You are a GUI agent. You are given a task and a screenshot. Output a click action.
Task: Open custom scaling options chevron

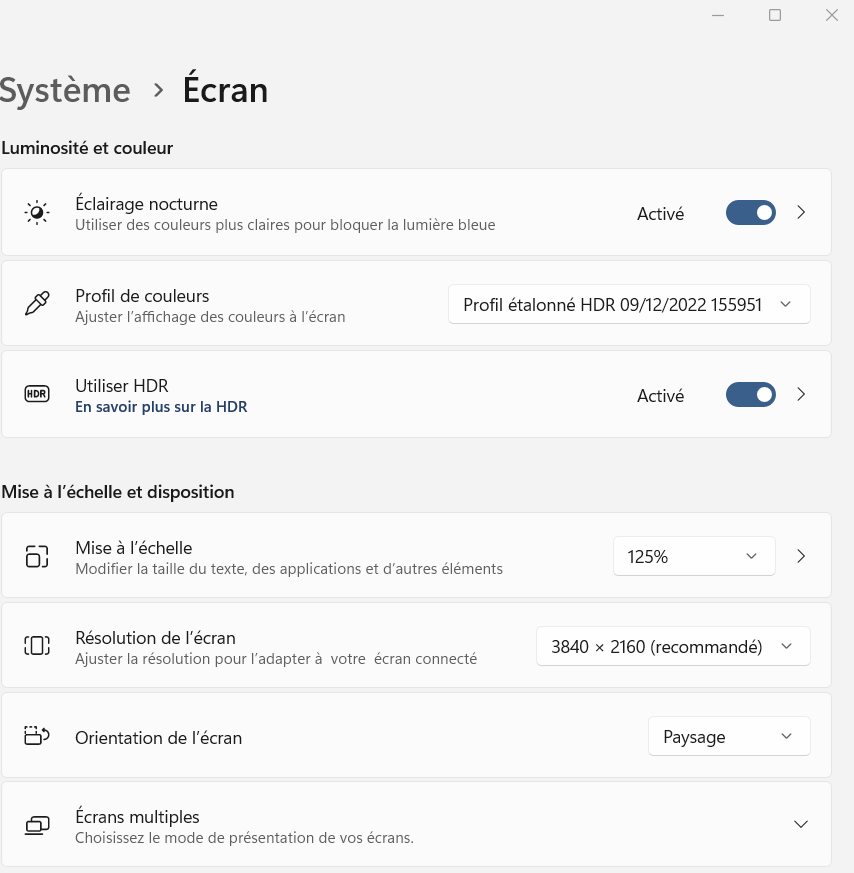801,556
